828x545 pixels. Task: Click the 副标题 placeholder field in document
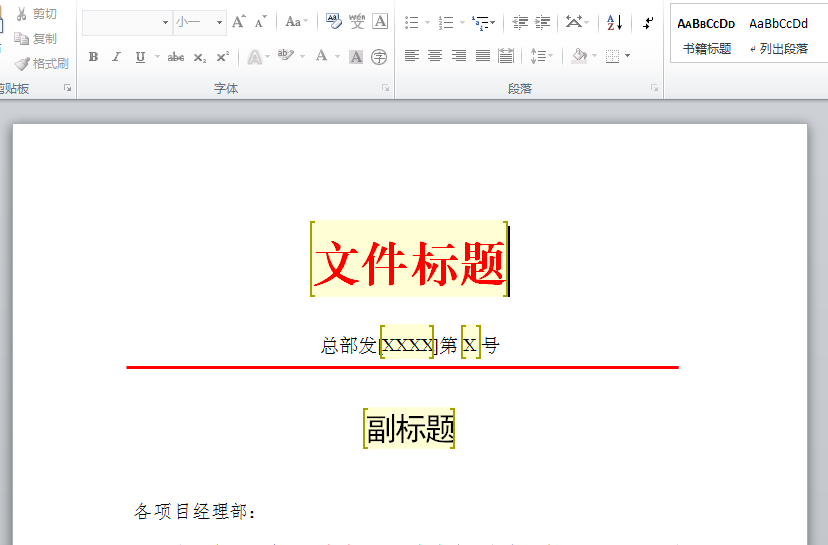point(410,429)
